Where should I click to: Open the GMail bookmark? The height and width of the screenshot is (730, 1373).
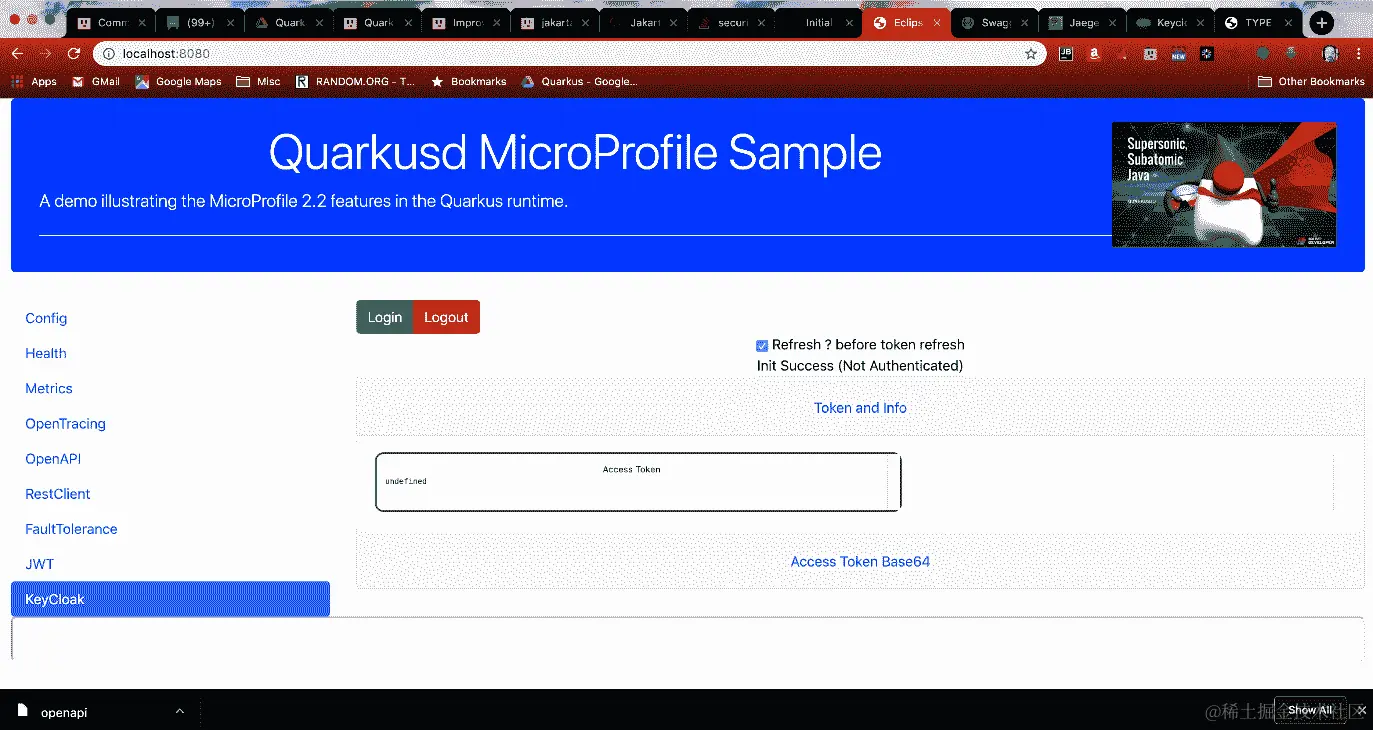(x=96, y=81)
